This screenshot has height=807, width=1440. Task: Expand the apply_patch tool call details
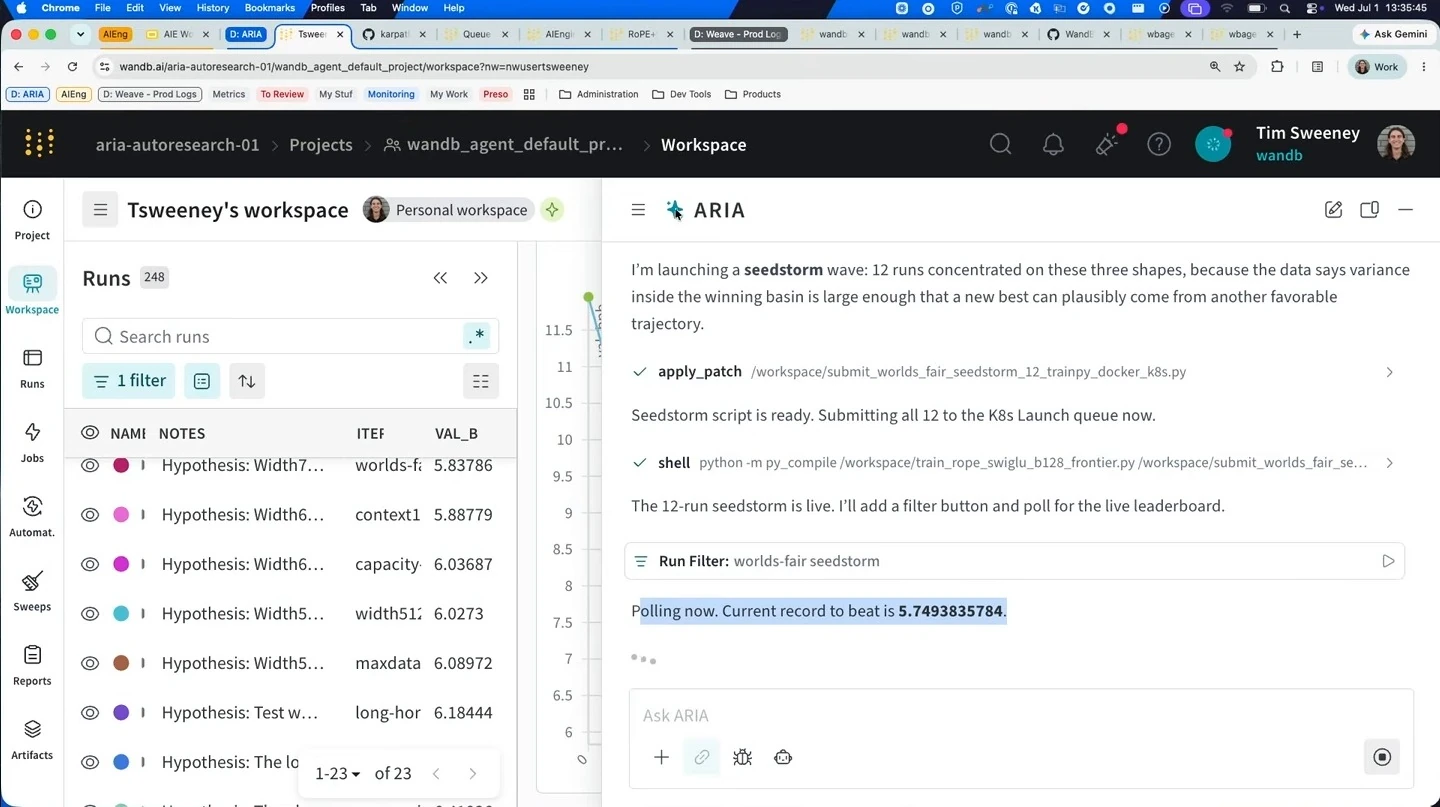(1389, 372)
